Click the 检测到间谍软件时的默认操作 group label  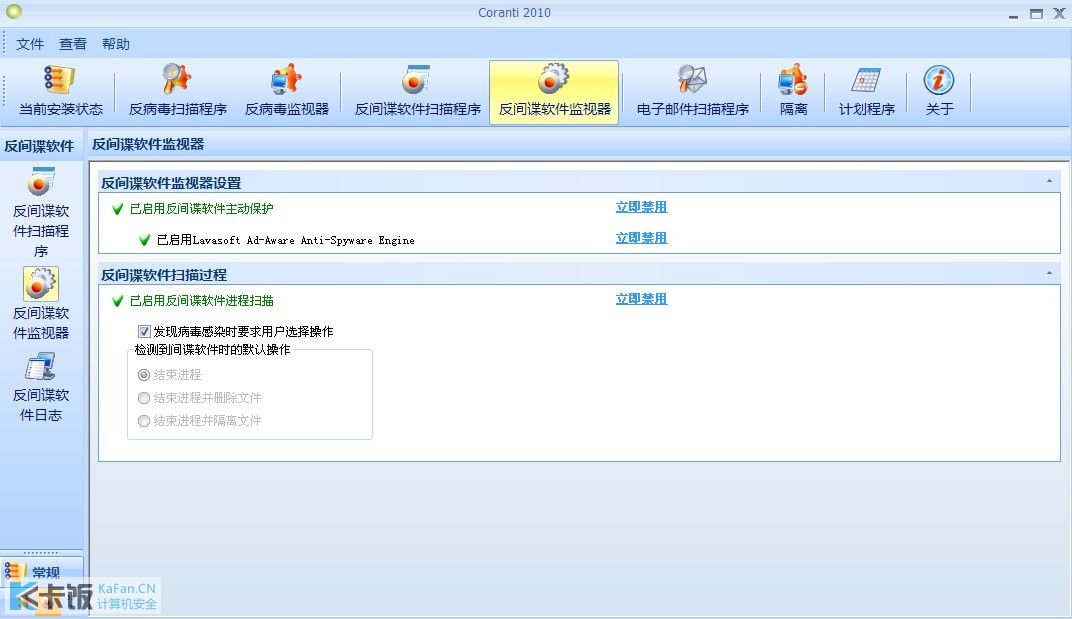click(213, 350)
